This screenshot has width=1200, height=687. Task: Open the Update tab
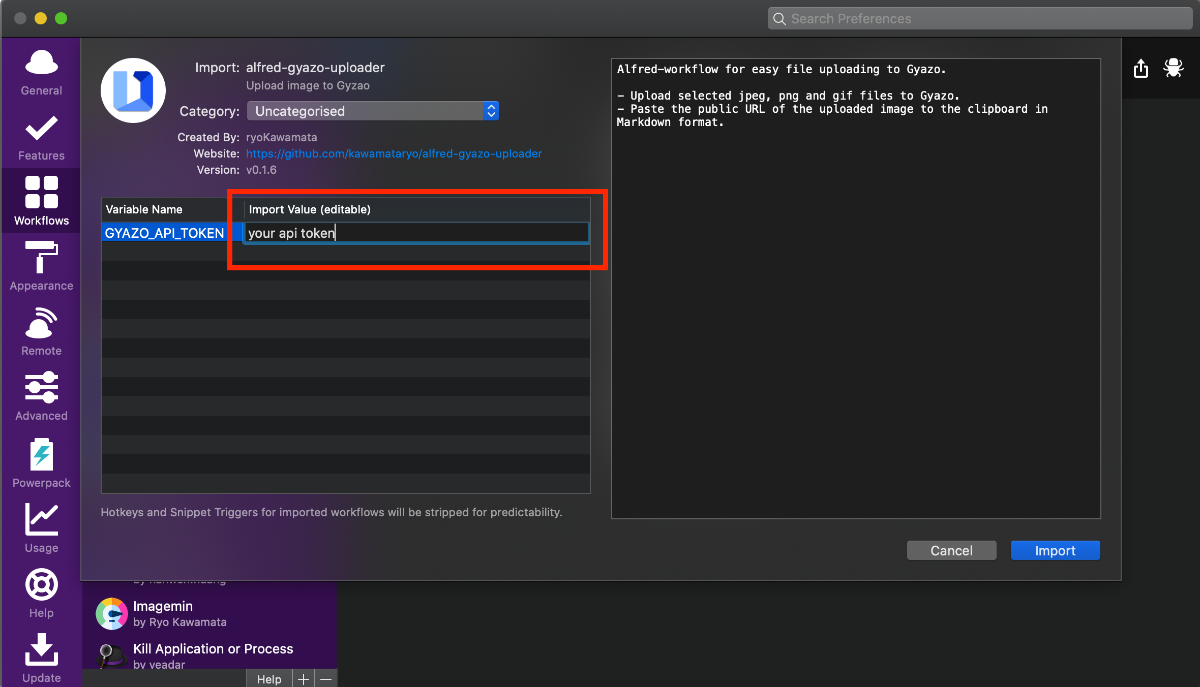(x=41, y=658)
